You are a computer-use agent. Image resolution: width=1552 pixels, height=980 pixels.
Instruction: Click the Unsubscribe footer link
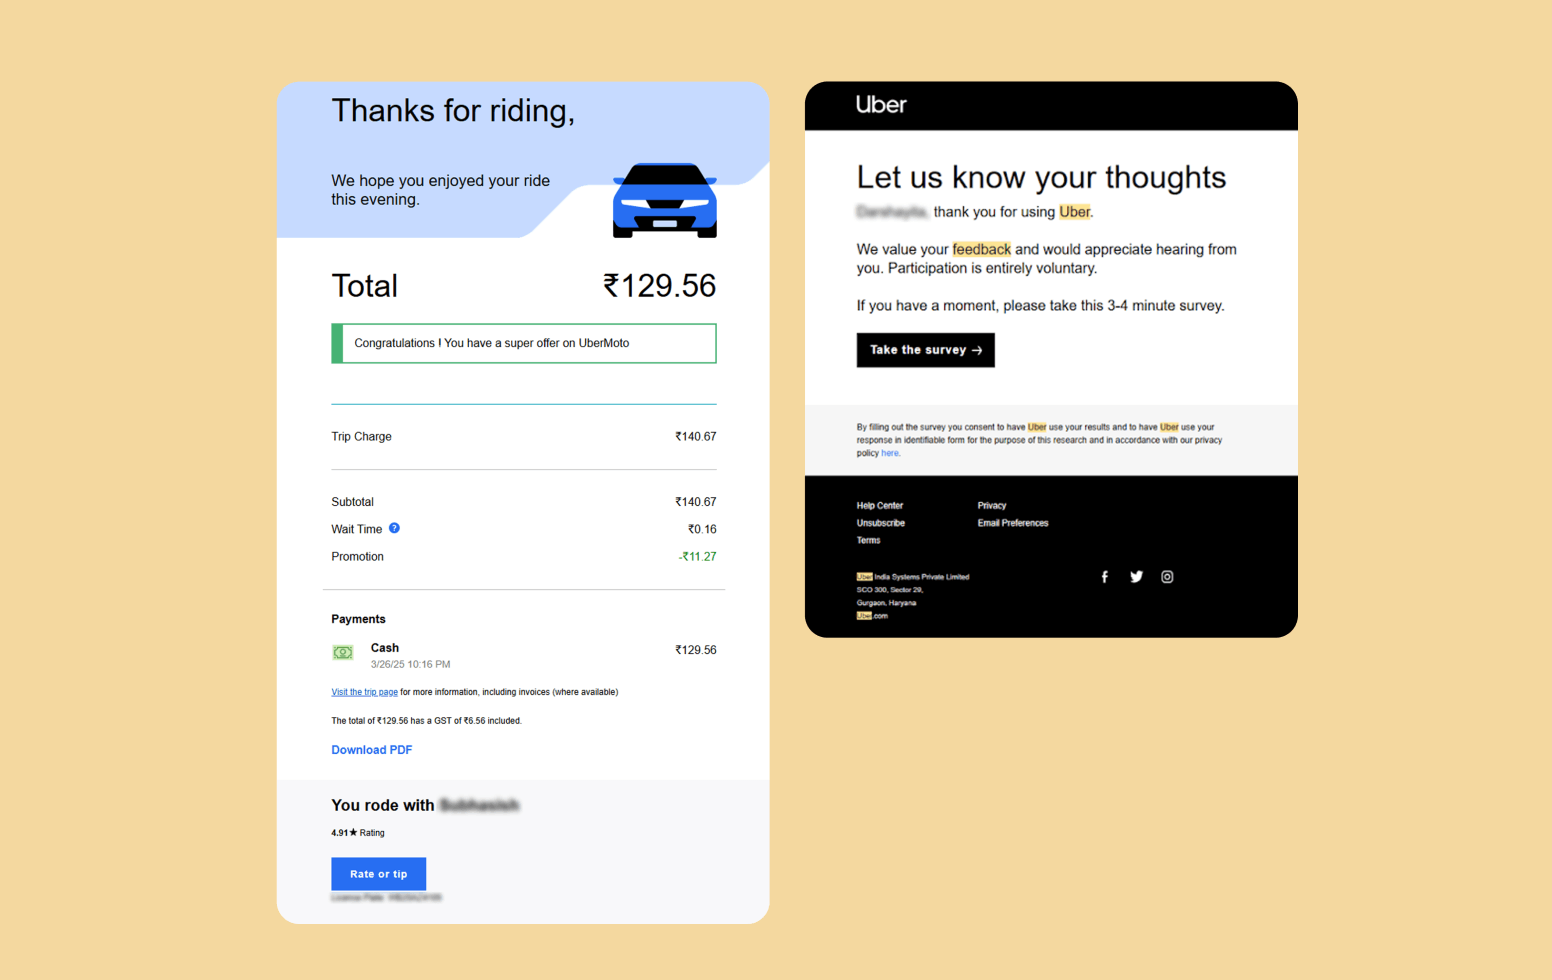click(x=881, y=523)
